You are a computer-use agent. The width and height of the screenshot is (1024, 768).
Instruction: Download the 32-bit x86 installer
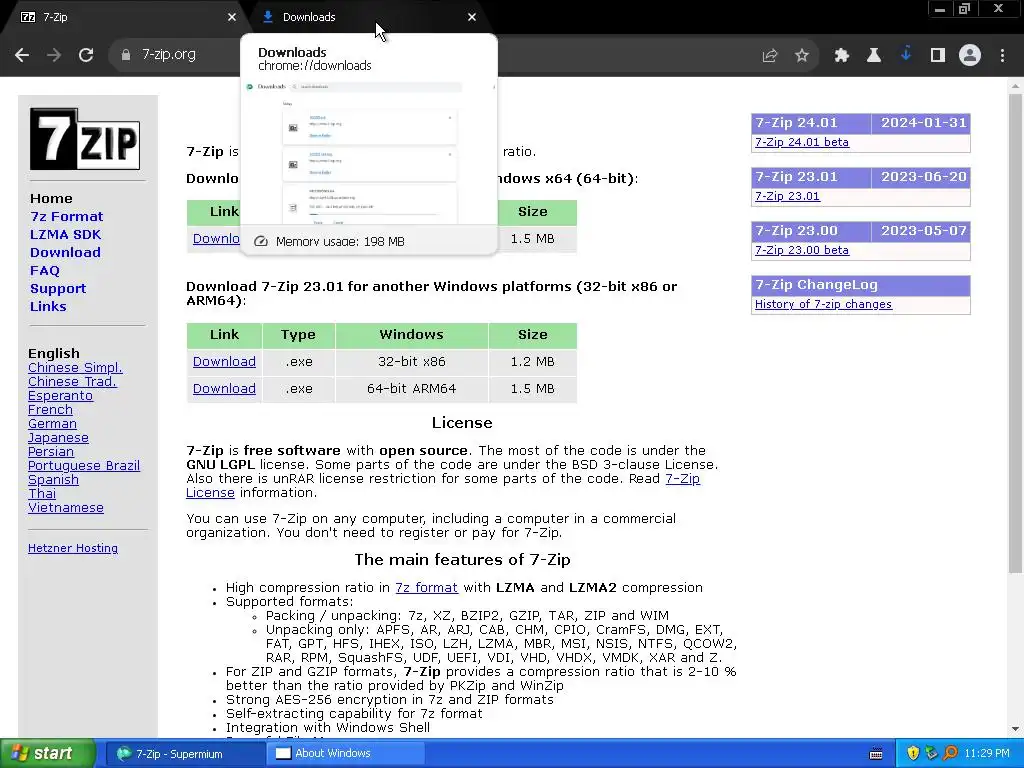pos(224,362)
